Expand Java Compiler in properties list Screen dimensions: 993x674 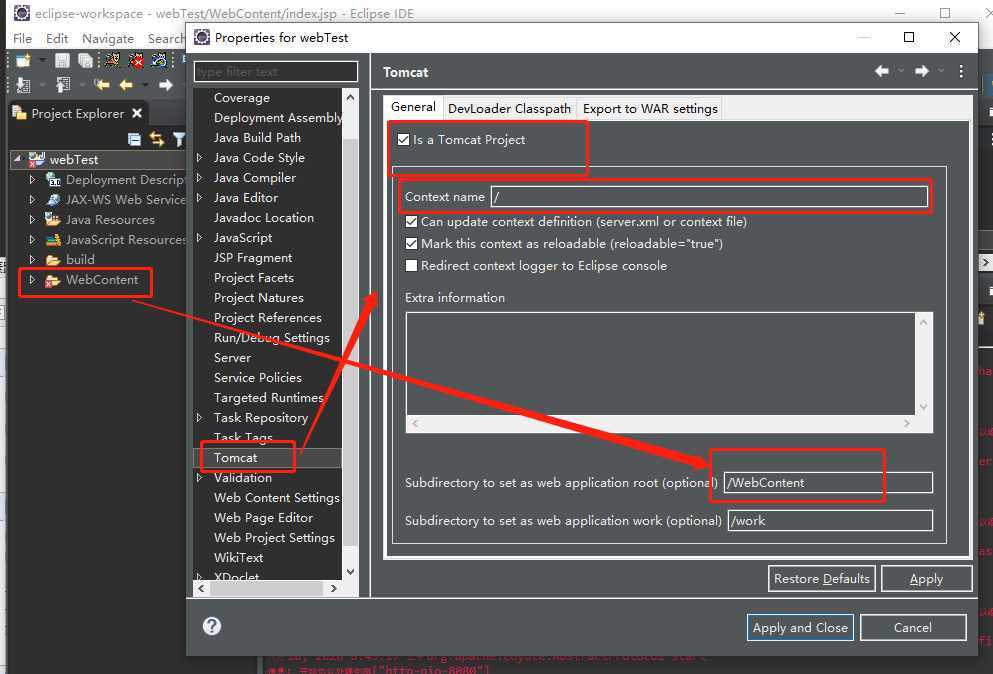(199, 177)
